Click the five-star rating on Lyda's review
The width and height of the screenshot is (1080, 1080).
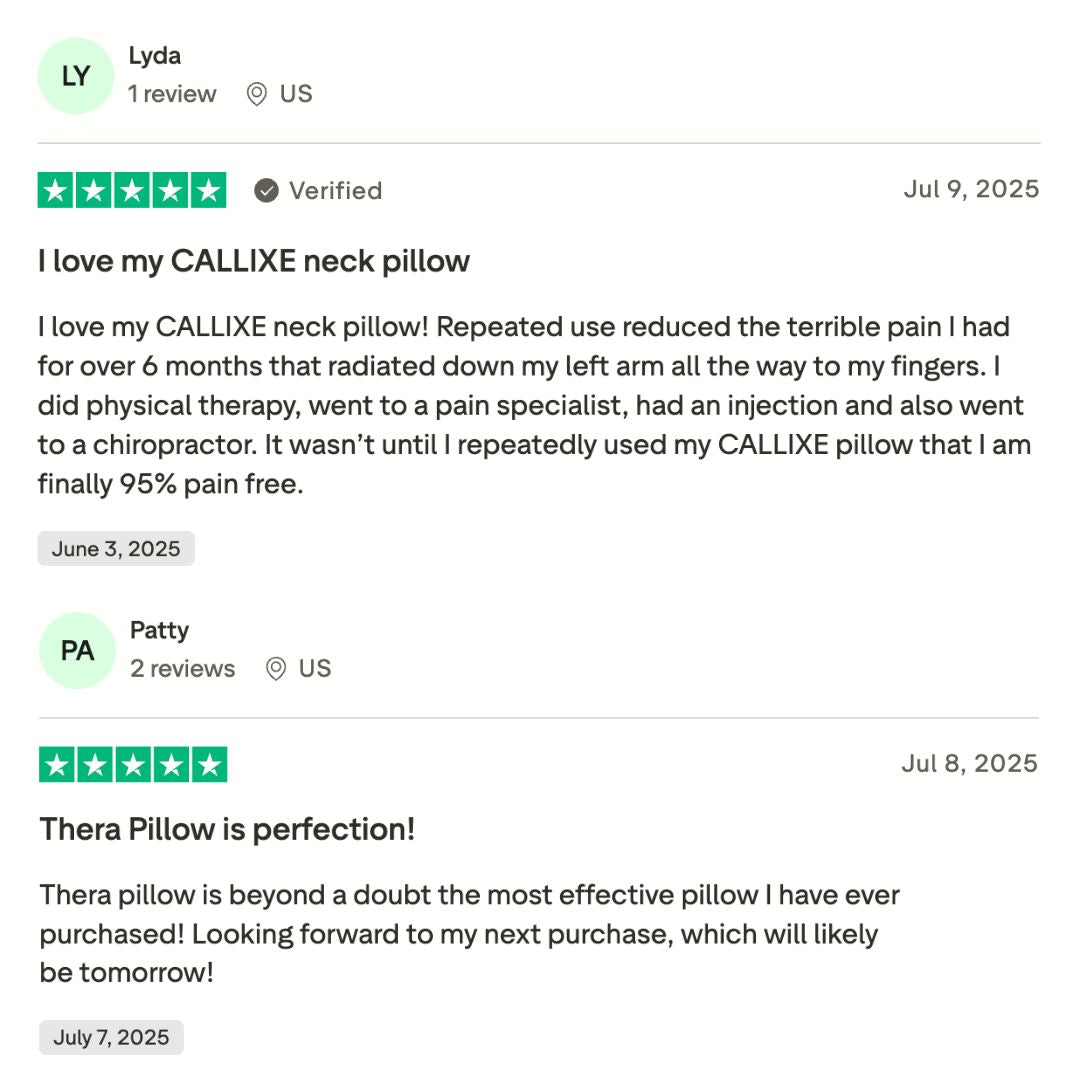point(132,190)
